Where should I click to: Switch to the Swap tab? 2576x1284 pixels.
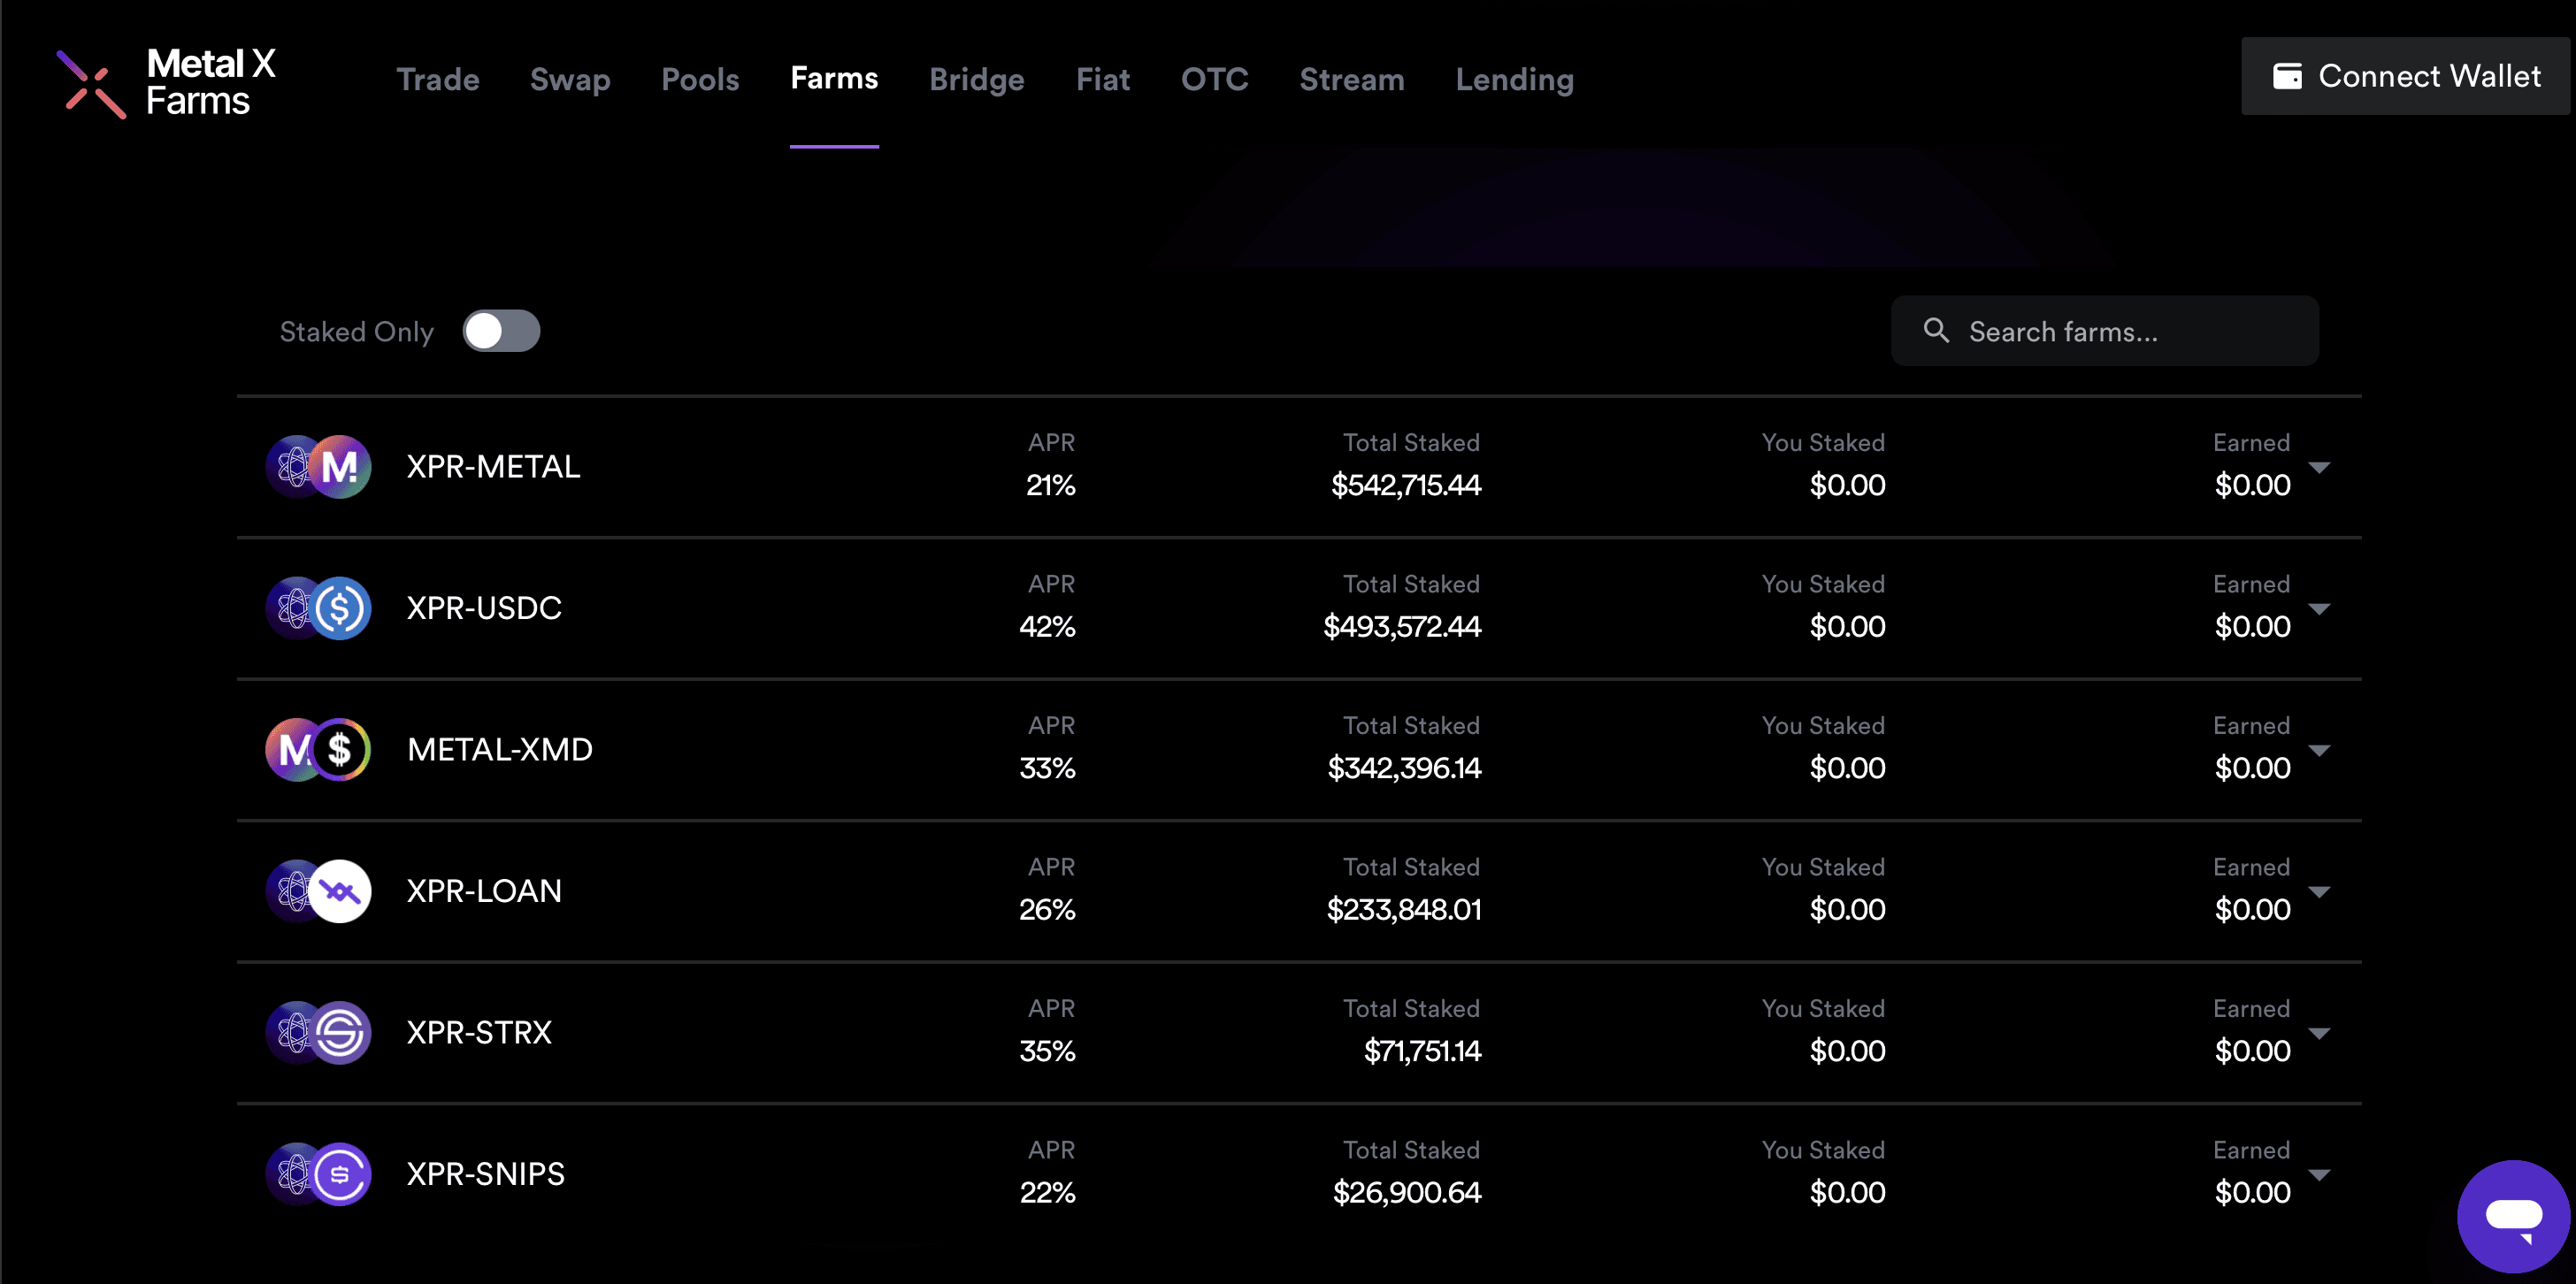point(570,79)
